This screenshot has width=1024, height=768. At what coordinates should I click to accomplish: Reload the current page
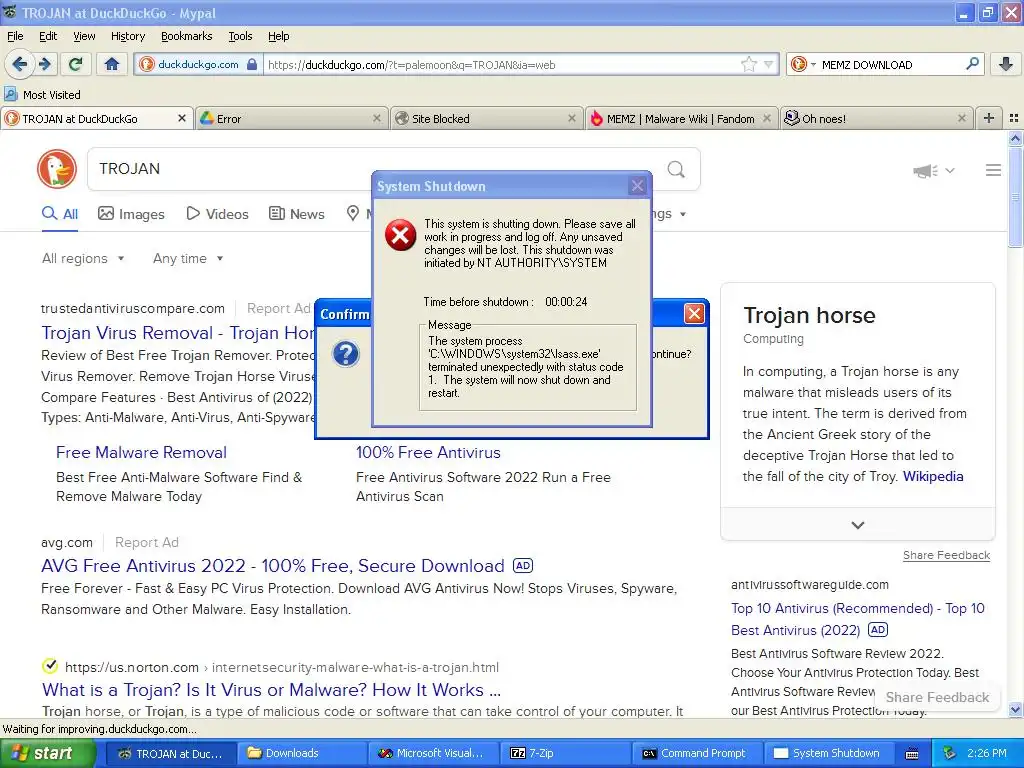76,64
